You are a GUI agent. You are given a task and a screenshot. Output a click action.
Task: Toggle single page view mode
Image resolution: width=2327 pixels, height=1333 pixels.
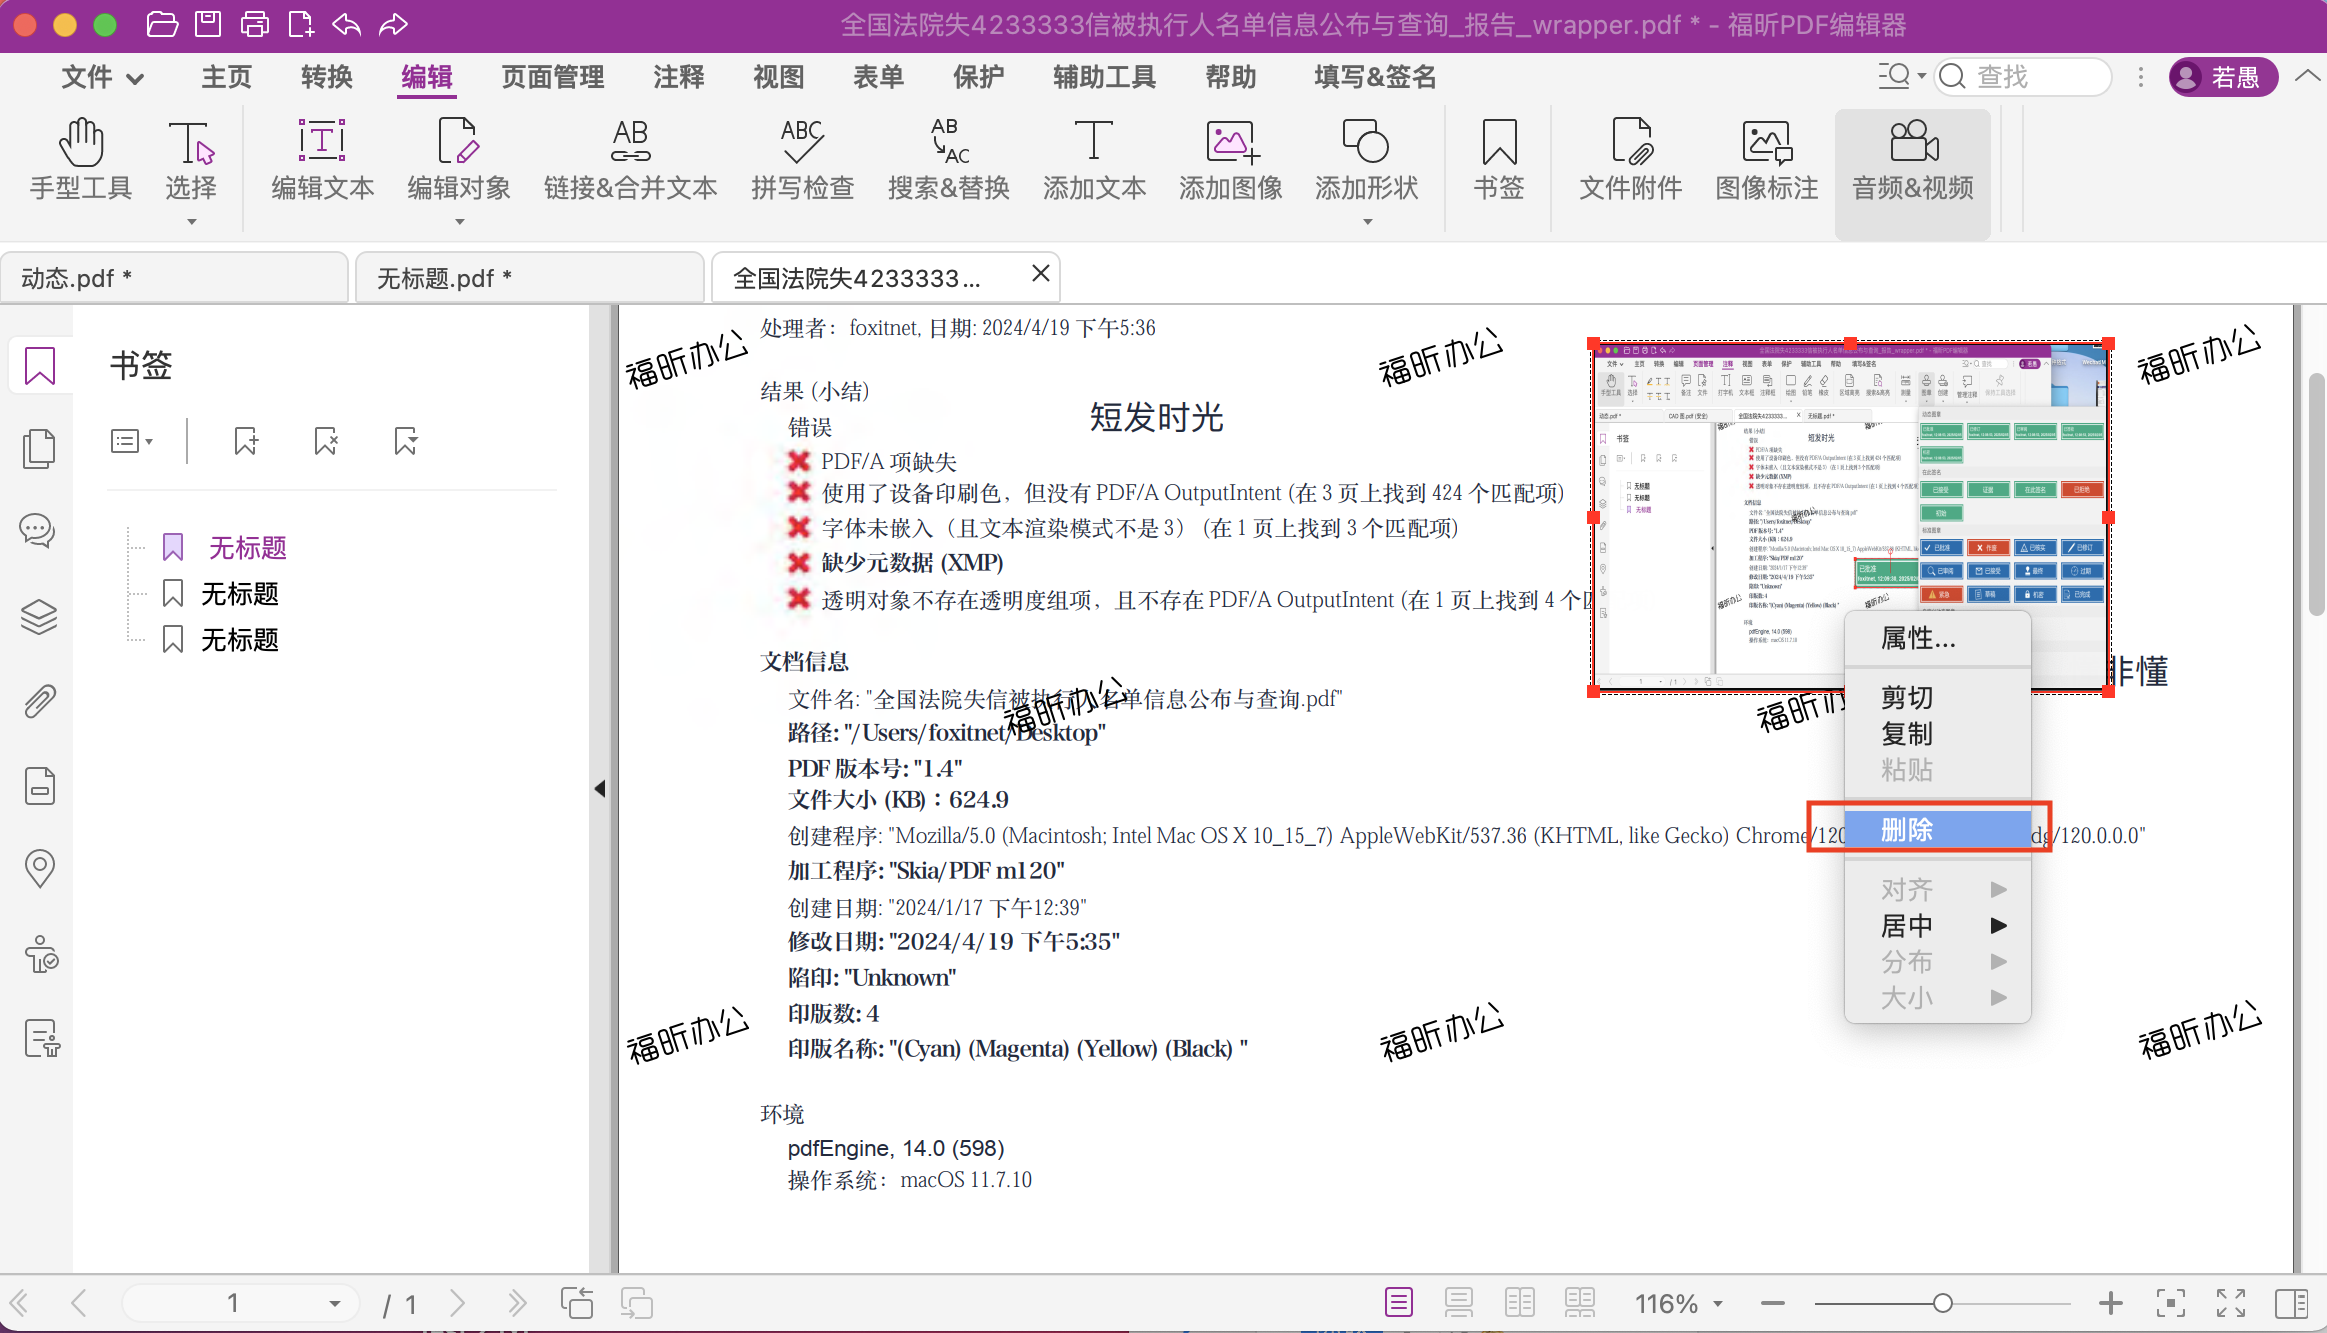pos(1399,1303)
